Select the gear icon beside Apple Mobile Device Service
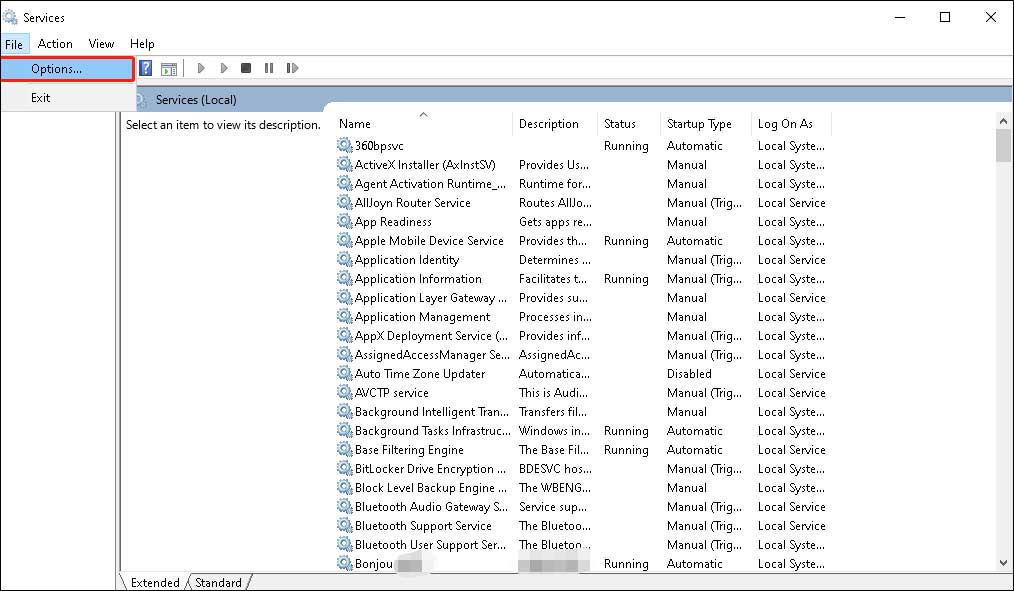 click(x=345, y=241)
